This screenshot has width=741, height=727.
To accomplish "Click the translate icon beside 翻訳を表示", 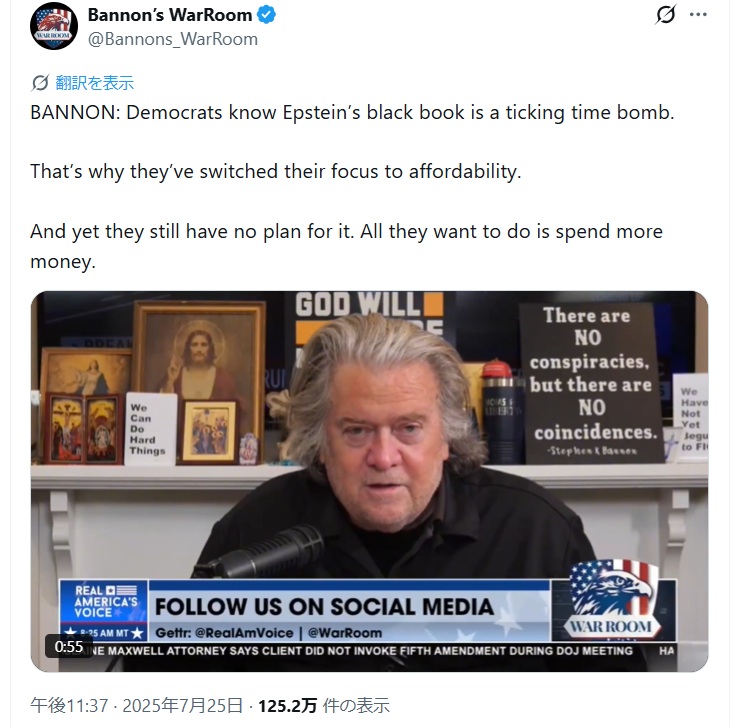I will point(40,82).
